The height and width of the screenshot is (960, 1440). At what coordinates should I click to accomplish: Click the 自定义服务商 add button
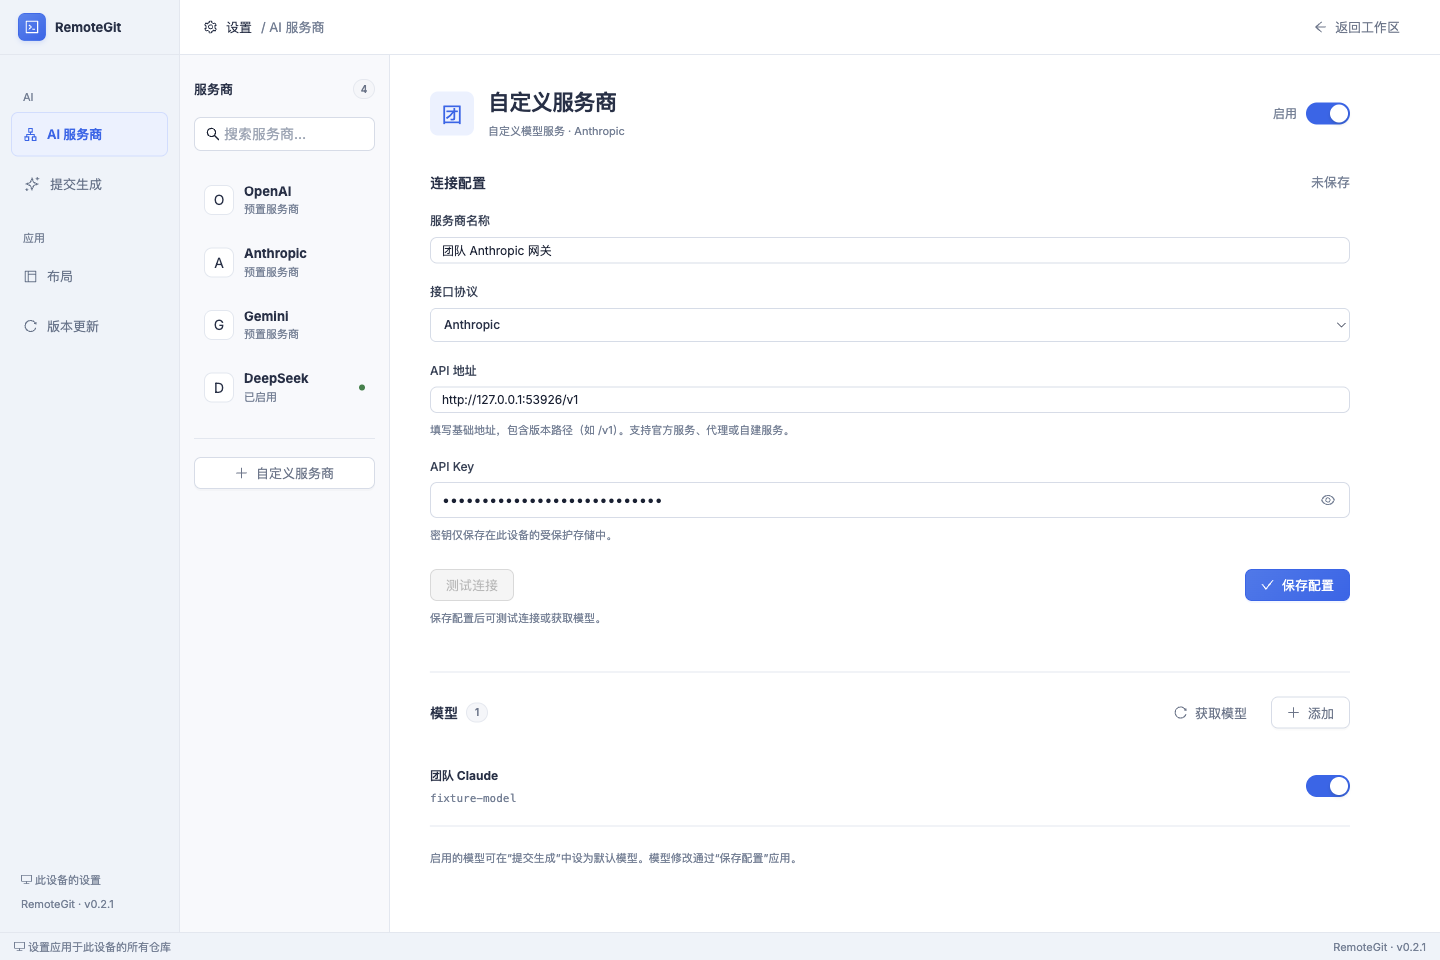(x=284, y=473)
